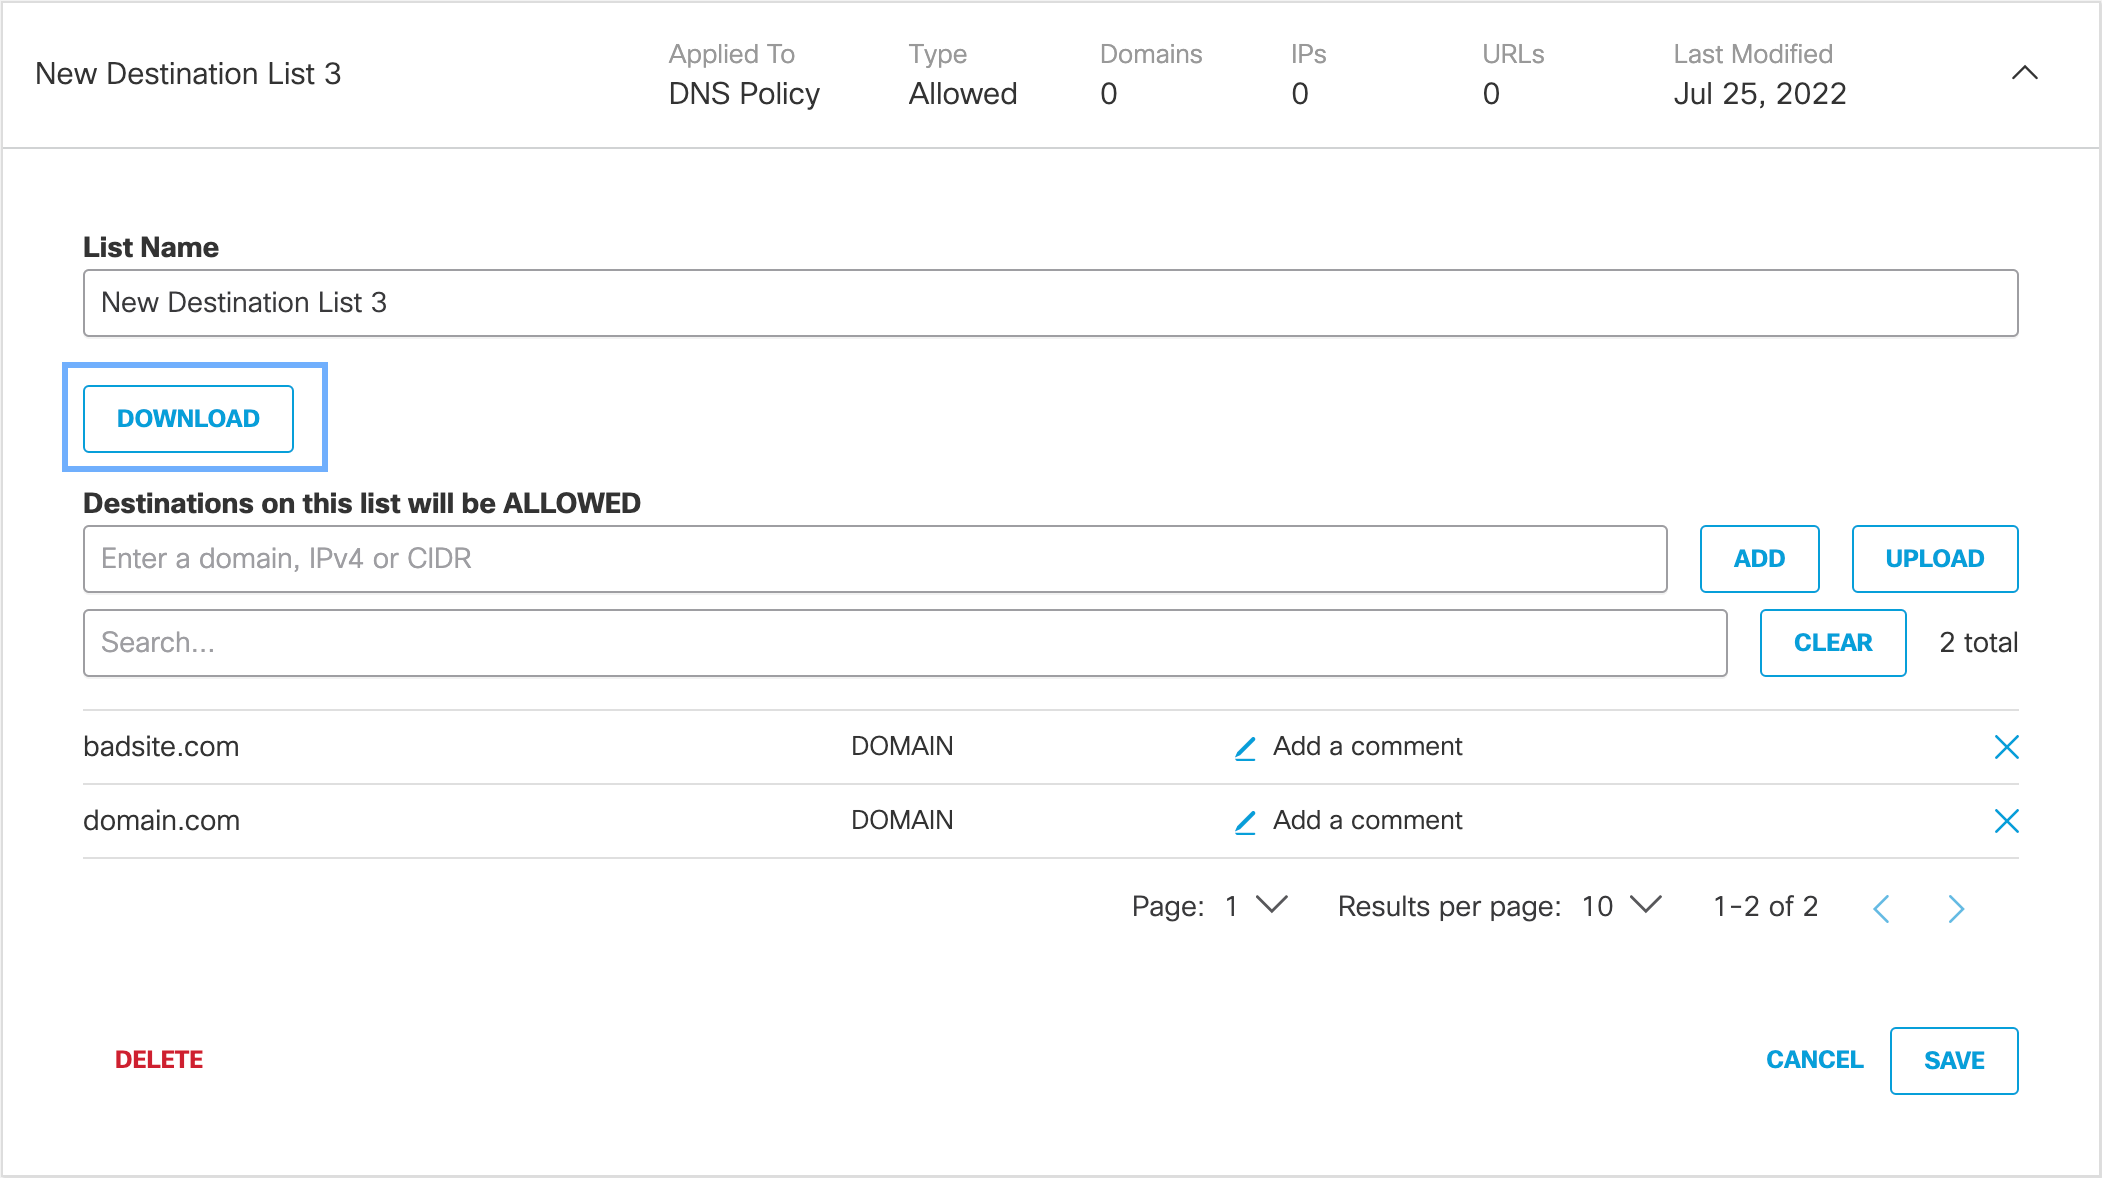Go to the previous results page arrow
The height and width of the screenshot is (1178, 2102).
tap(1881, 908)
